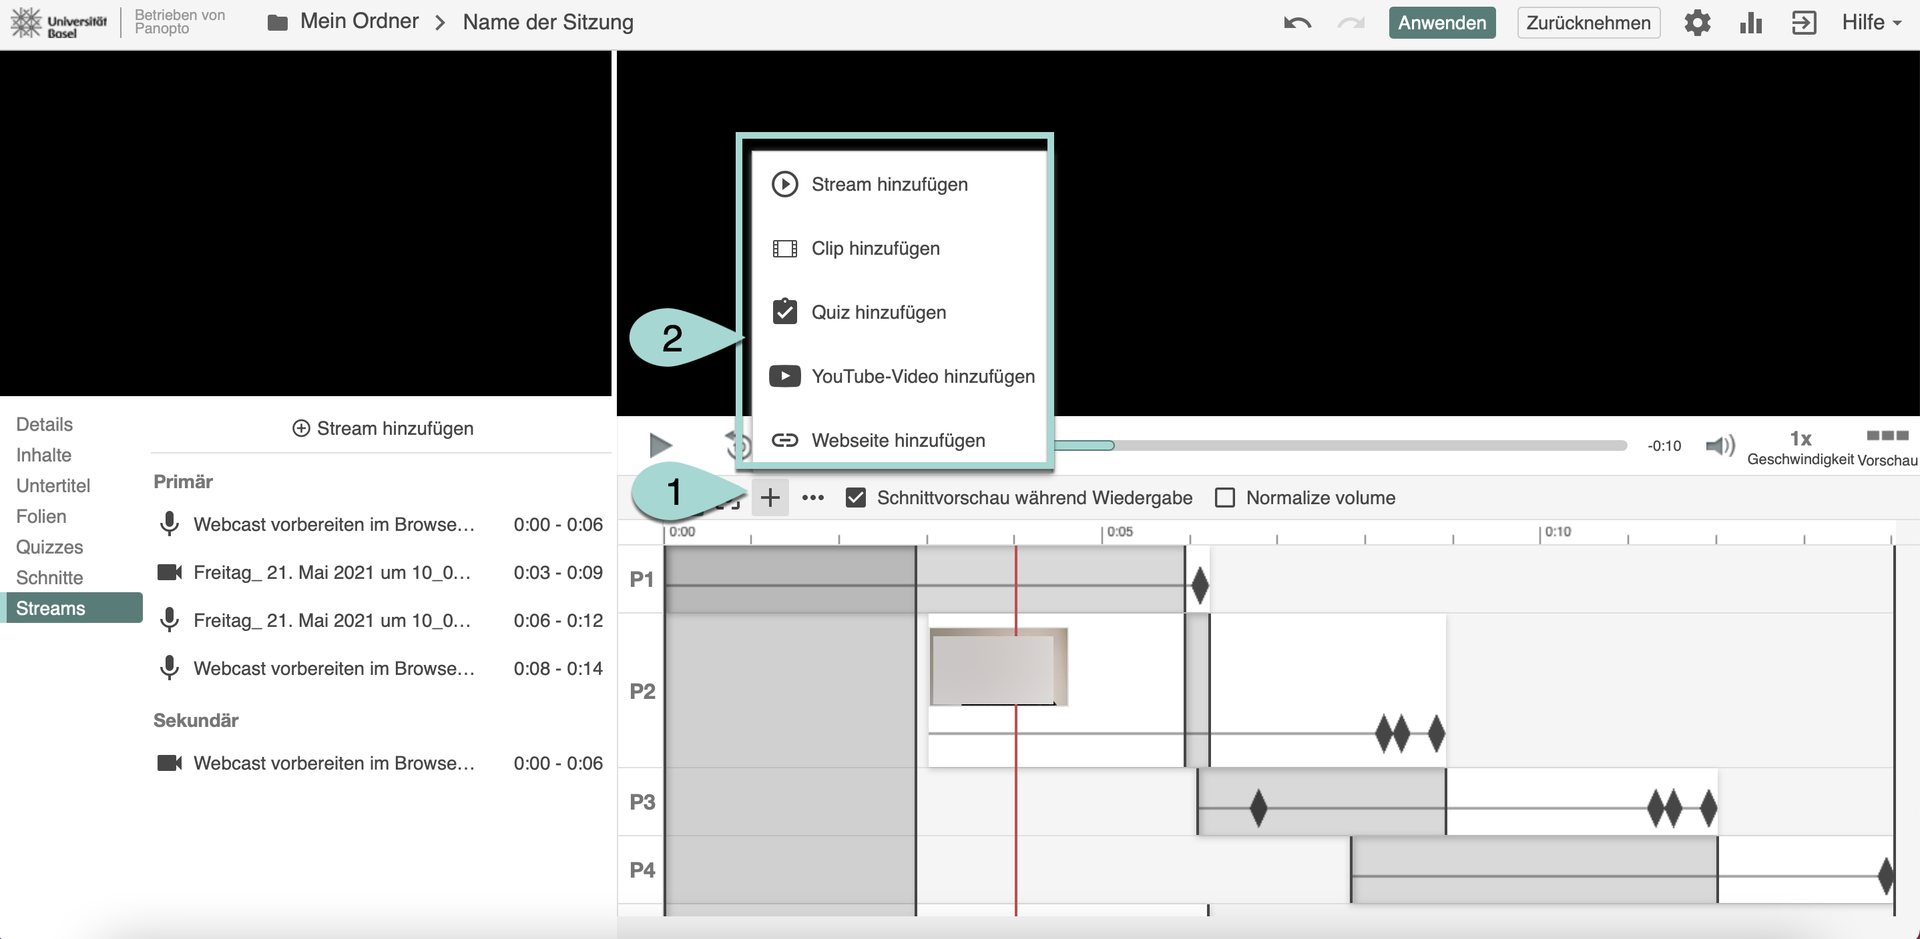Click the Mein Ordner folder icon
Viewport: 1920px width, 939px height.
(278, 23)
